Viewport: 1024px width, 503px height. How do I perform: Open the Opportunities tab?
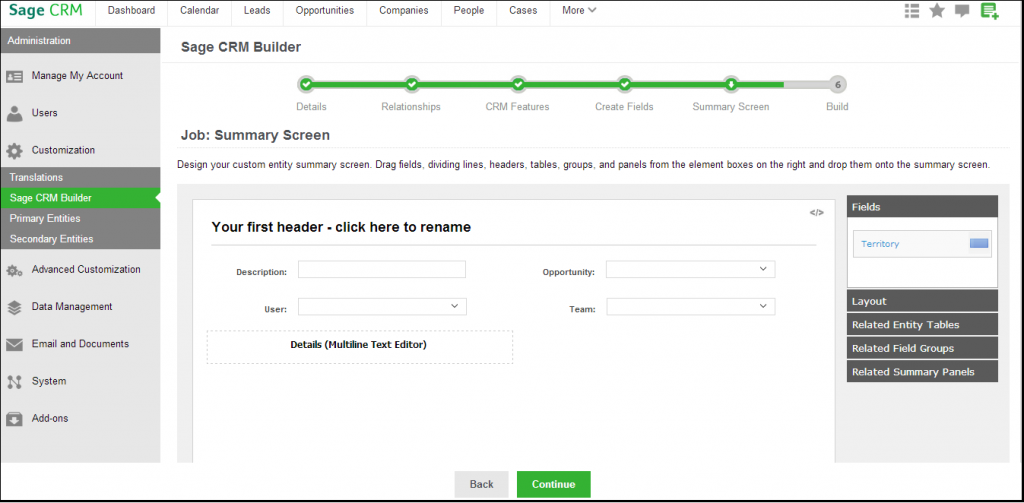point(324,11)
